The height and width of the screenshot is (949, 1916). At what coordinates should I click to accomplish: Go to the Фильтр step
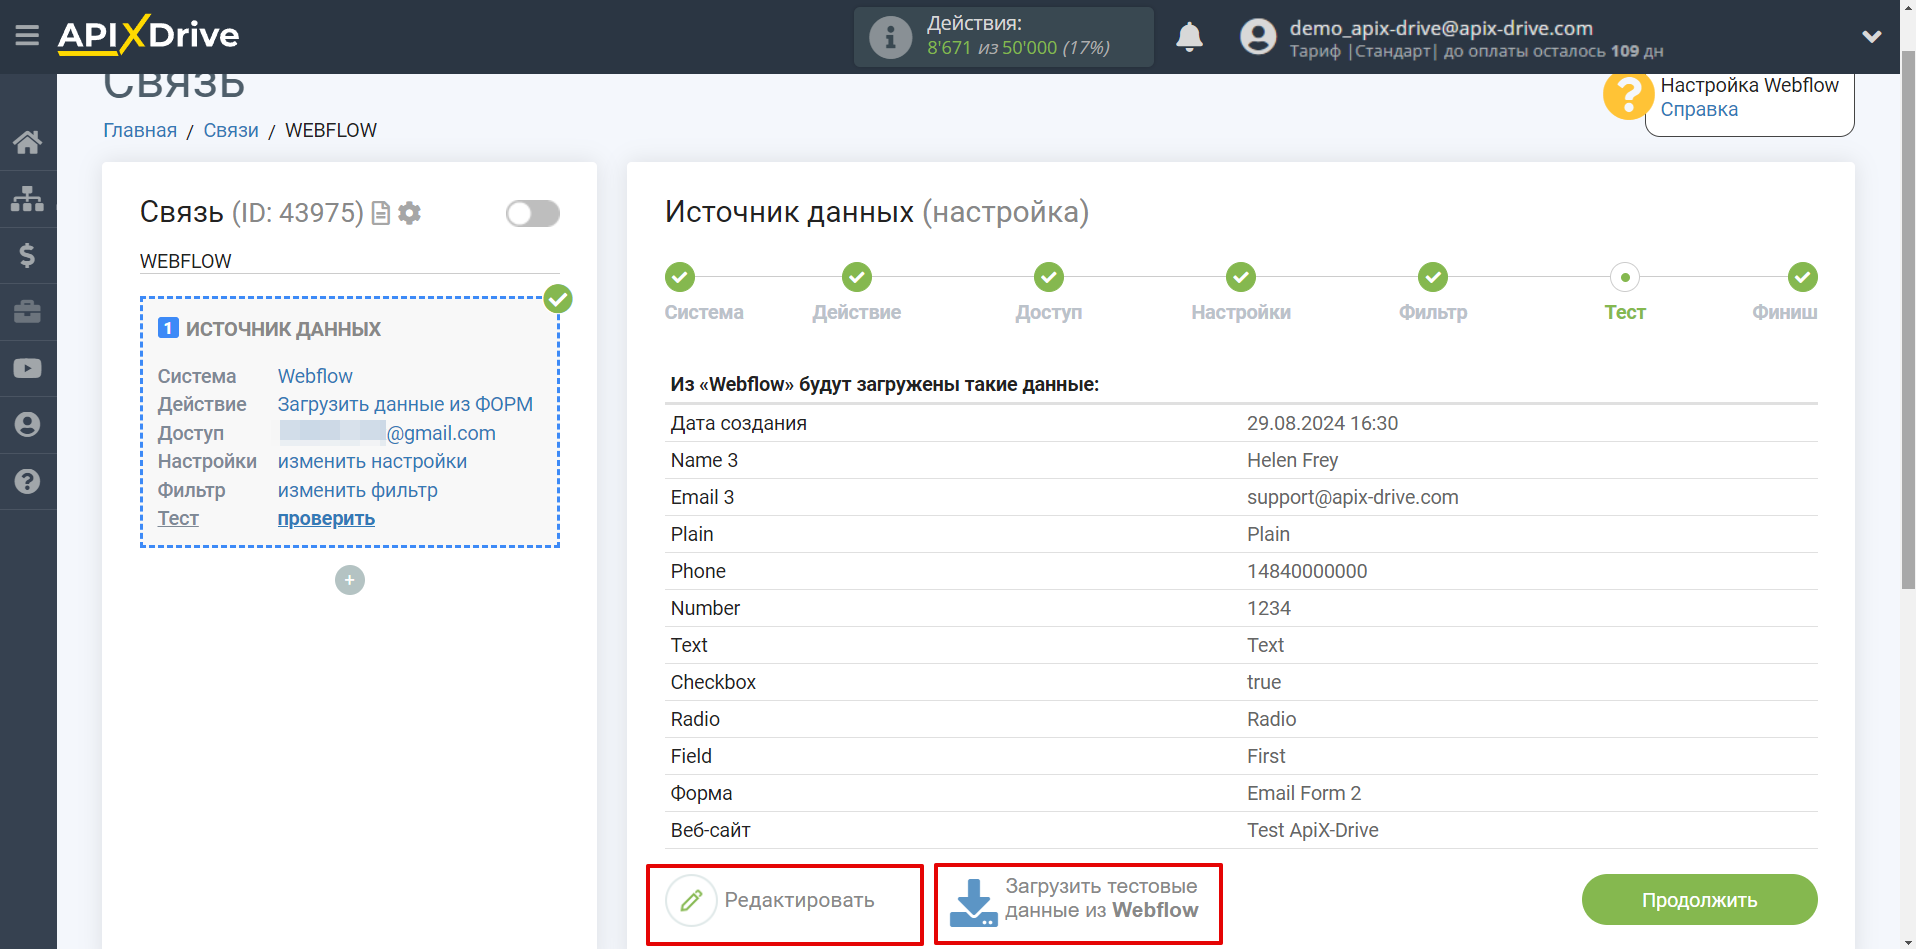tap(1433, 277)
